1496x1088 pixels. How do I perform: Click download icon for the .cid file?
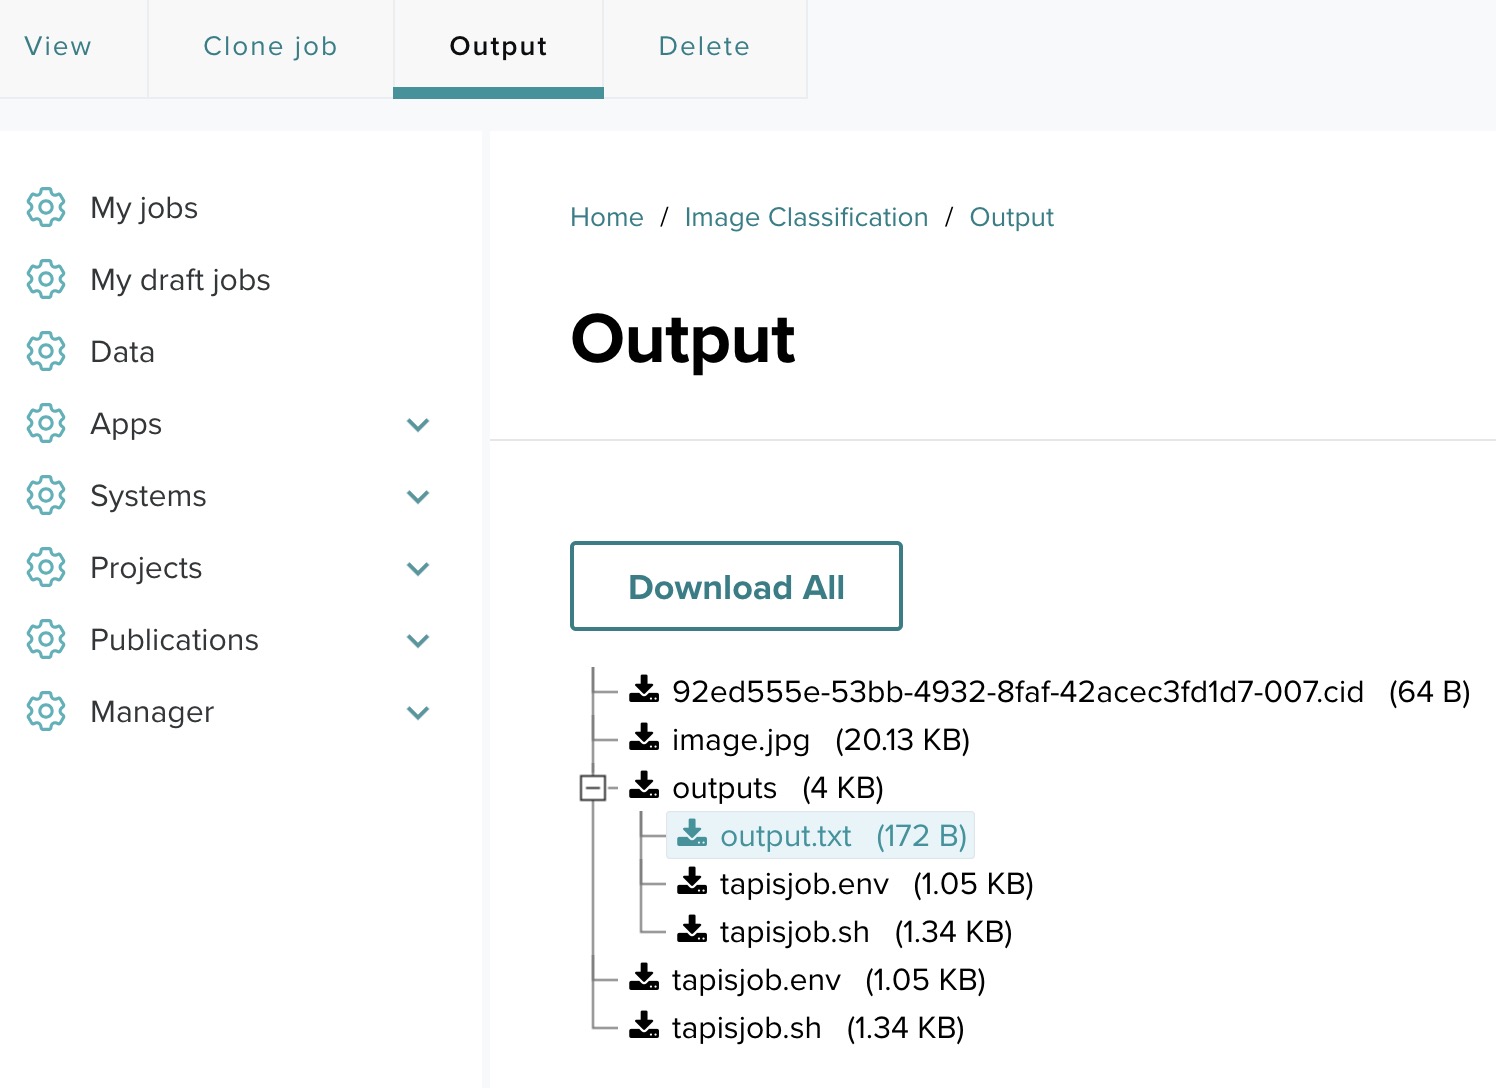coord(644,690)
